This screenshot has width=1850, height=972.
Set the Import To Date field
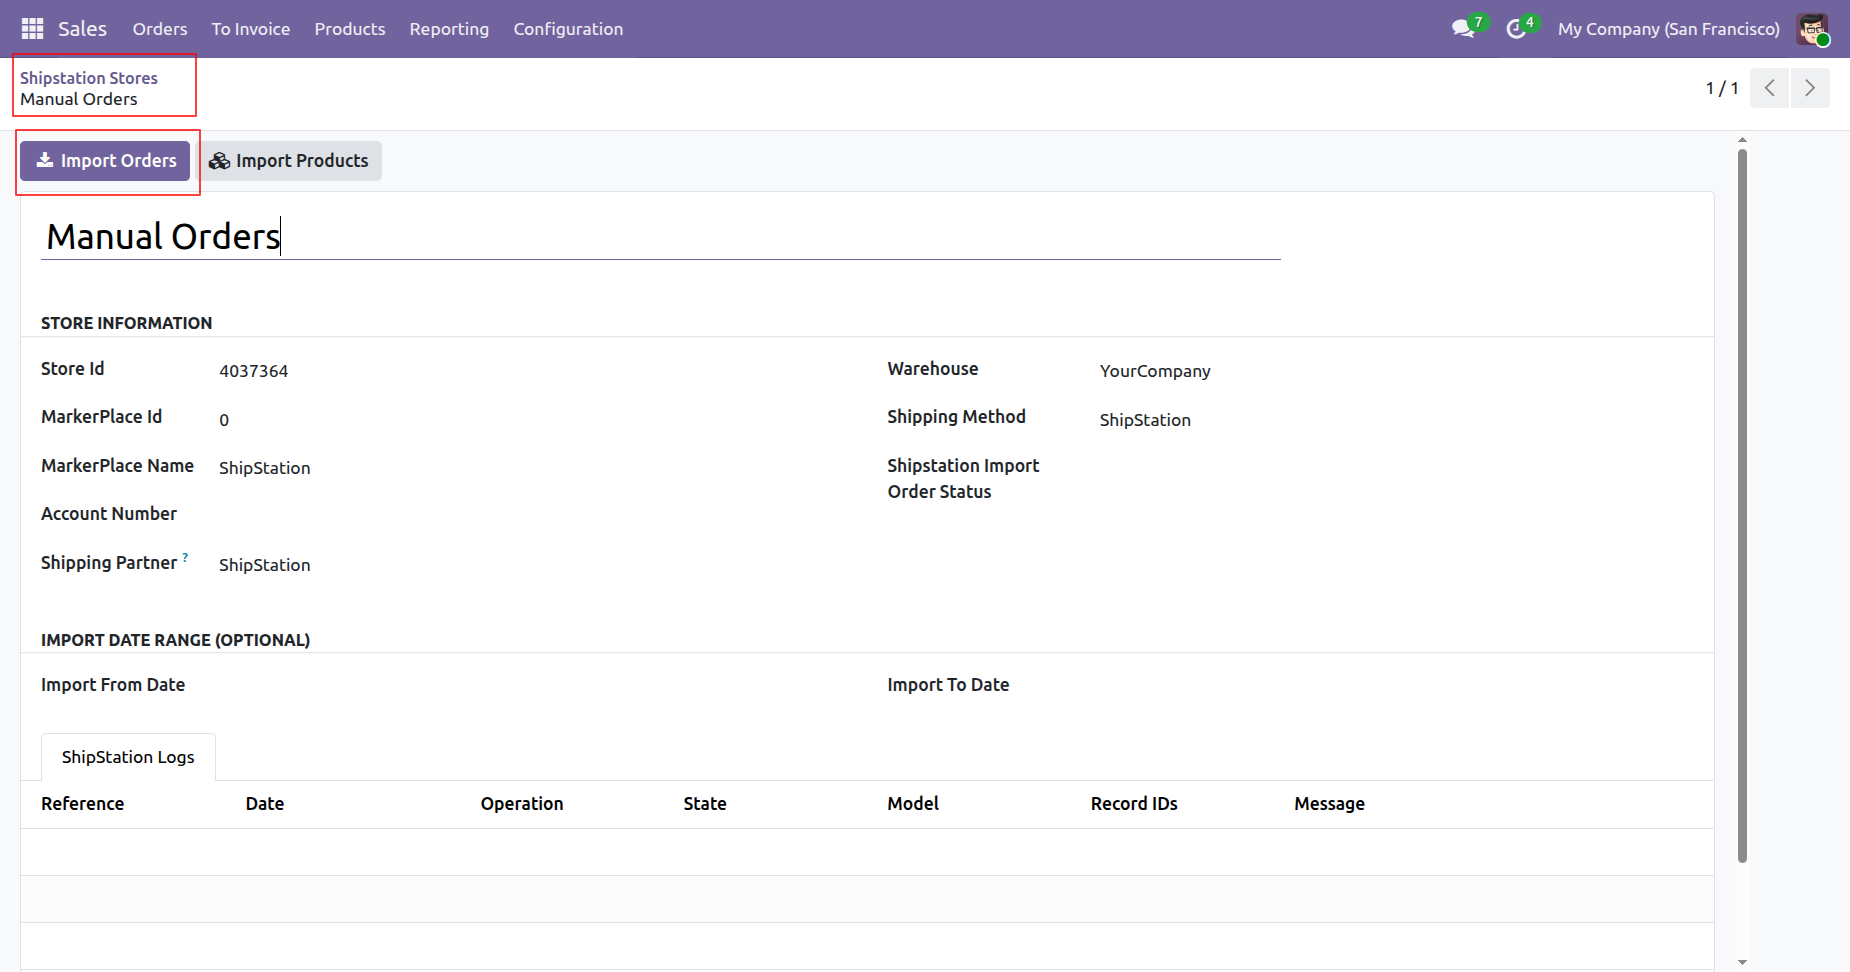click(x=1397, y=685)
